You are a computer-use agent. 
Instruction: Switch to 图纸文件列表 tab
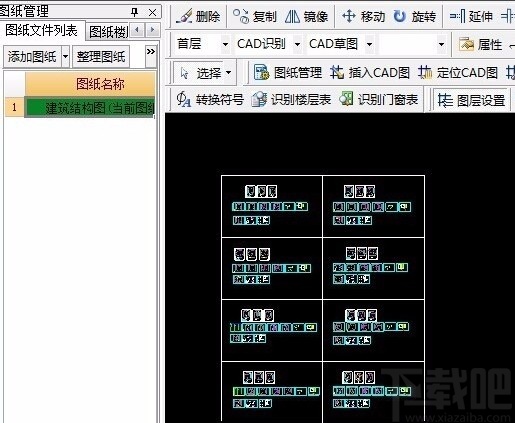click(x=42, y=31)
